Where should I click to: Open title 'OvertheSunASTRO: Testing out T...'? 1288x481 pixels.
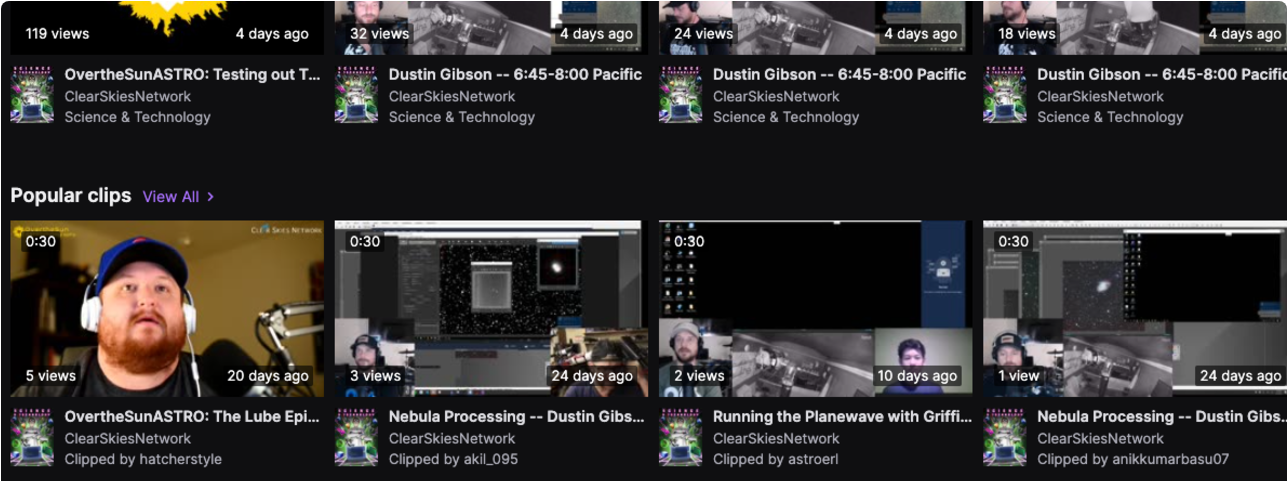point(192,74)
